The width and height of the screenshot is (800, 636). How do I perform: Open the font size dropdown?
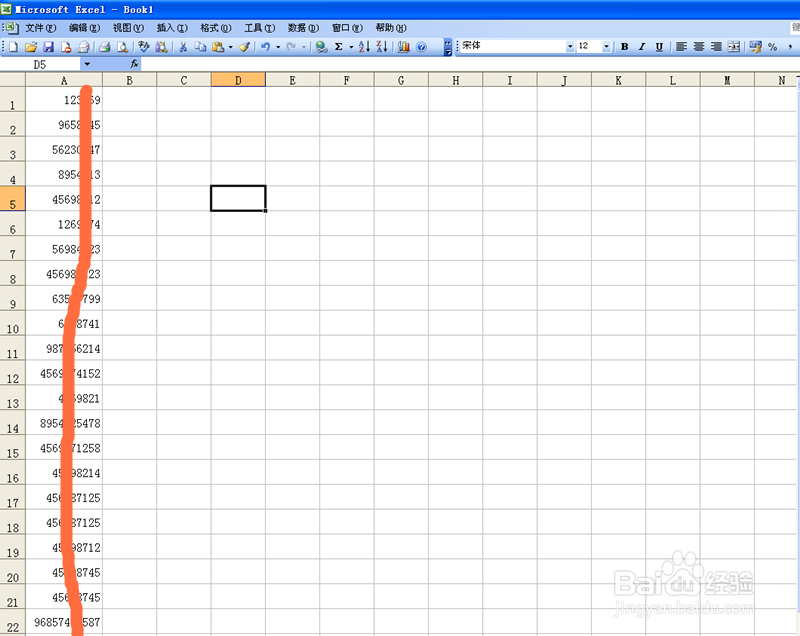coord(606,46)
